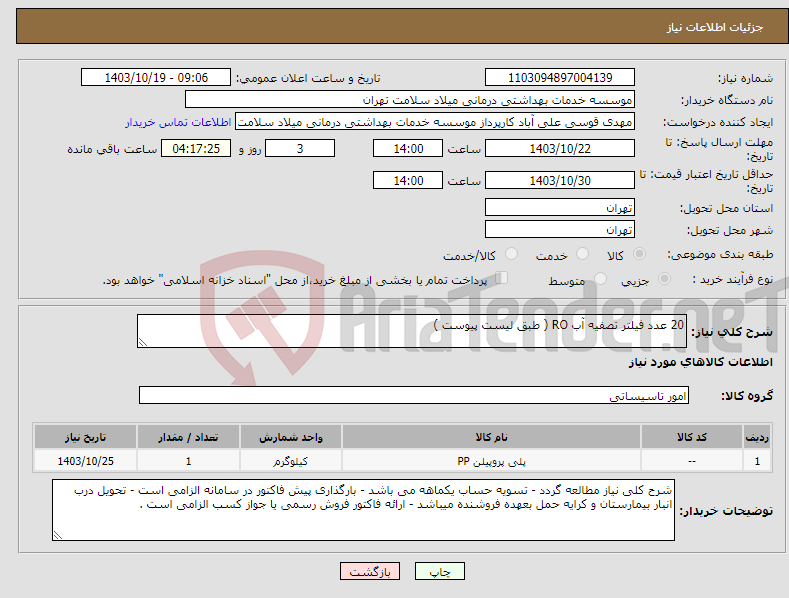Click the announcement date field 1403/10/19 - 09:06
The width and height of the screenshot is (789, 598).
155,78
